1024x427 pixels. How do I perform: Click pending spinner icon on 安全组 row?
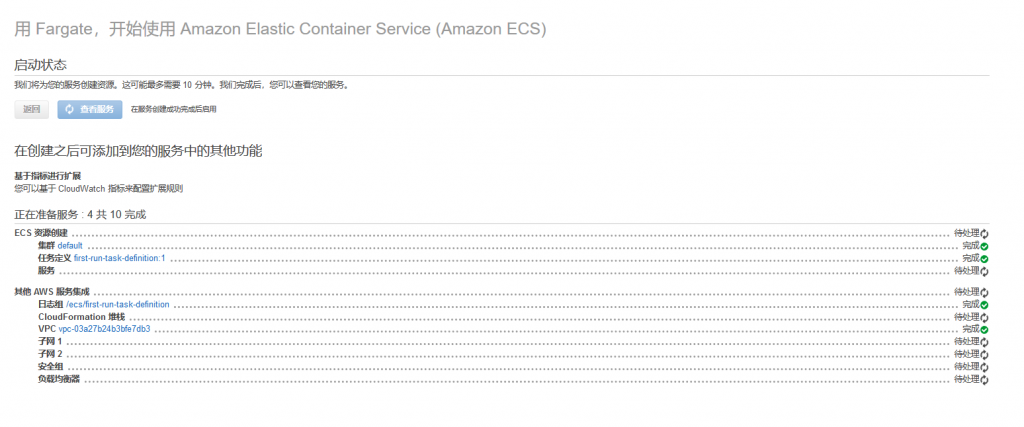click(984, 367)
